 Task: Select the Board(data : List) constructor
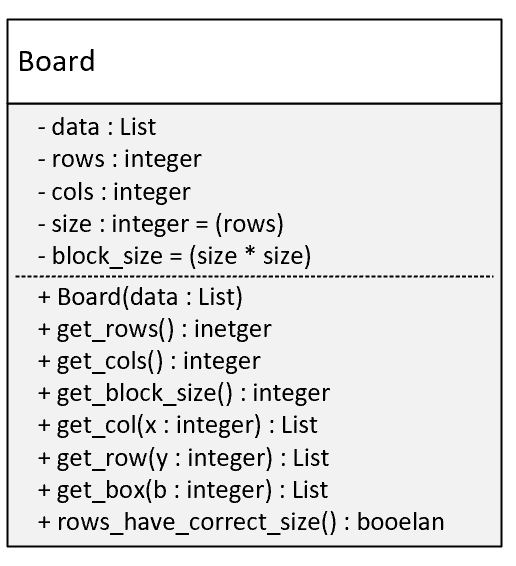140,297
